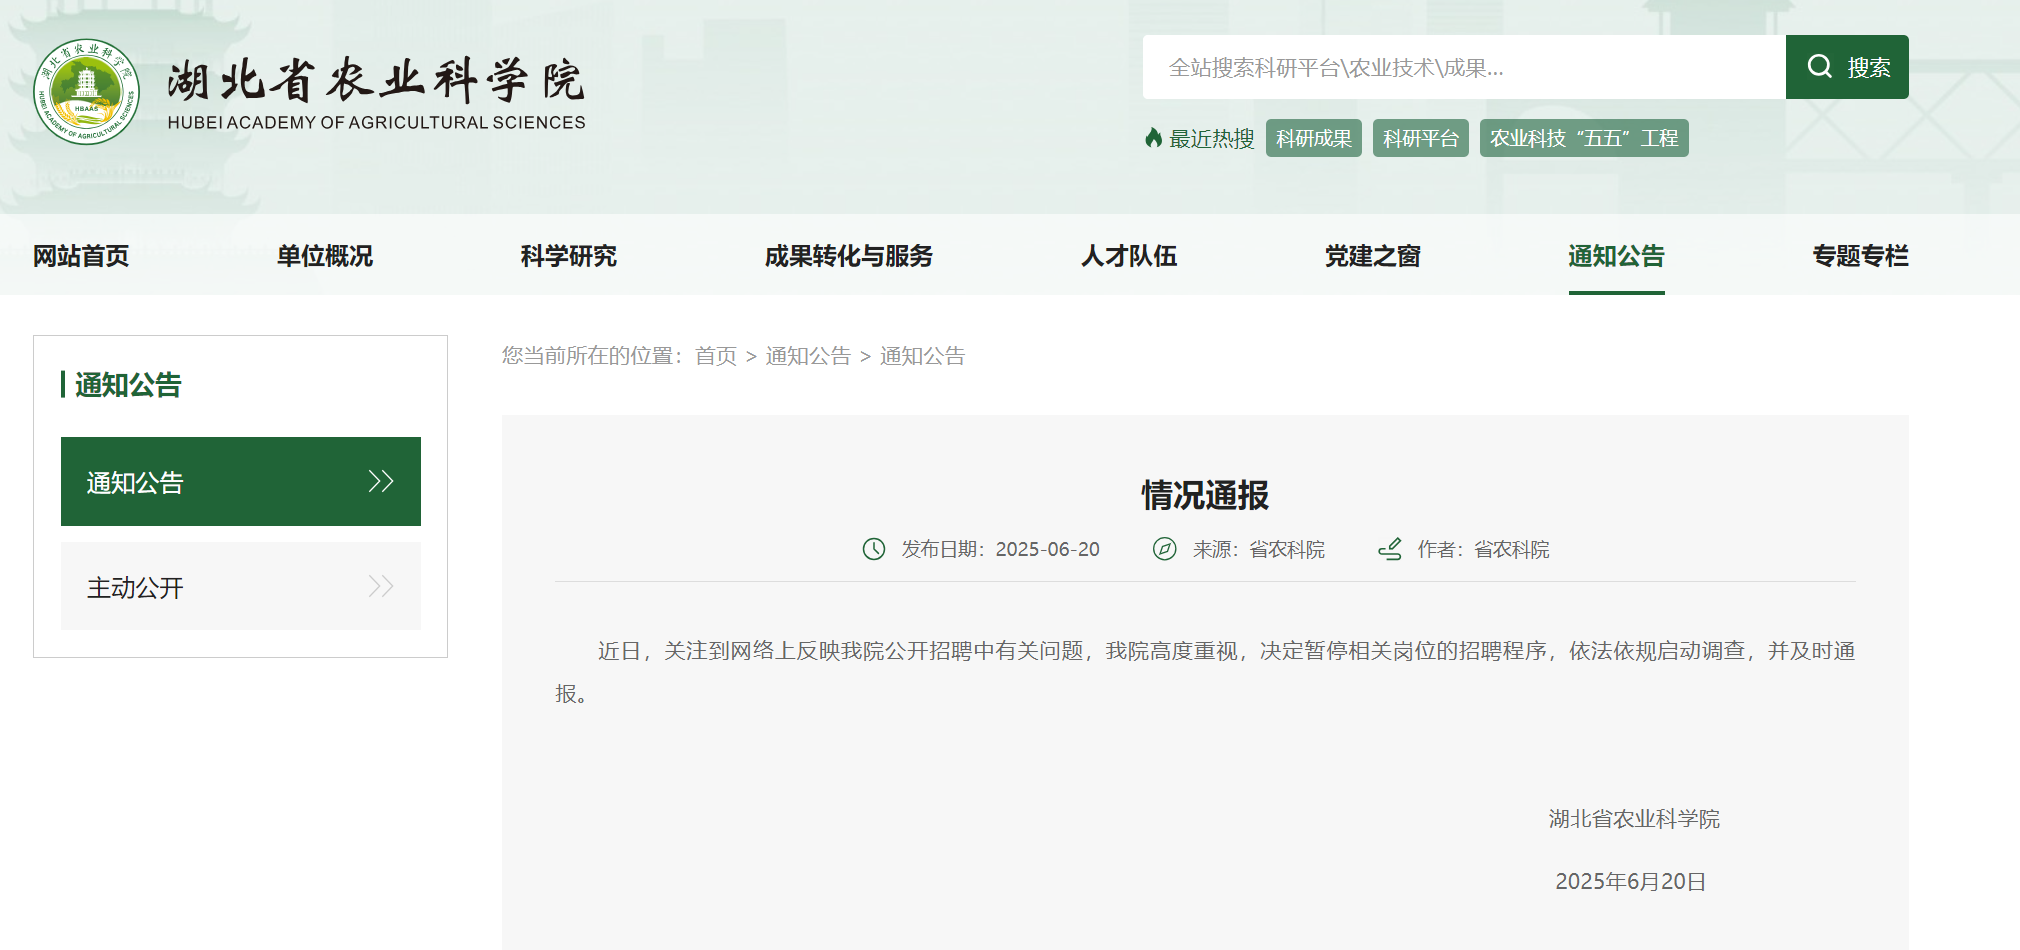The width and height of the screenshot is (2020, 950).
Task: Select the 专题专栏 navigation item
Action: [x=1860, y=256]
